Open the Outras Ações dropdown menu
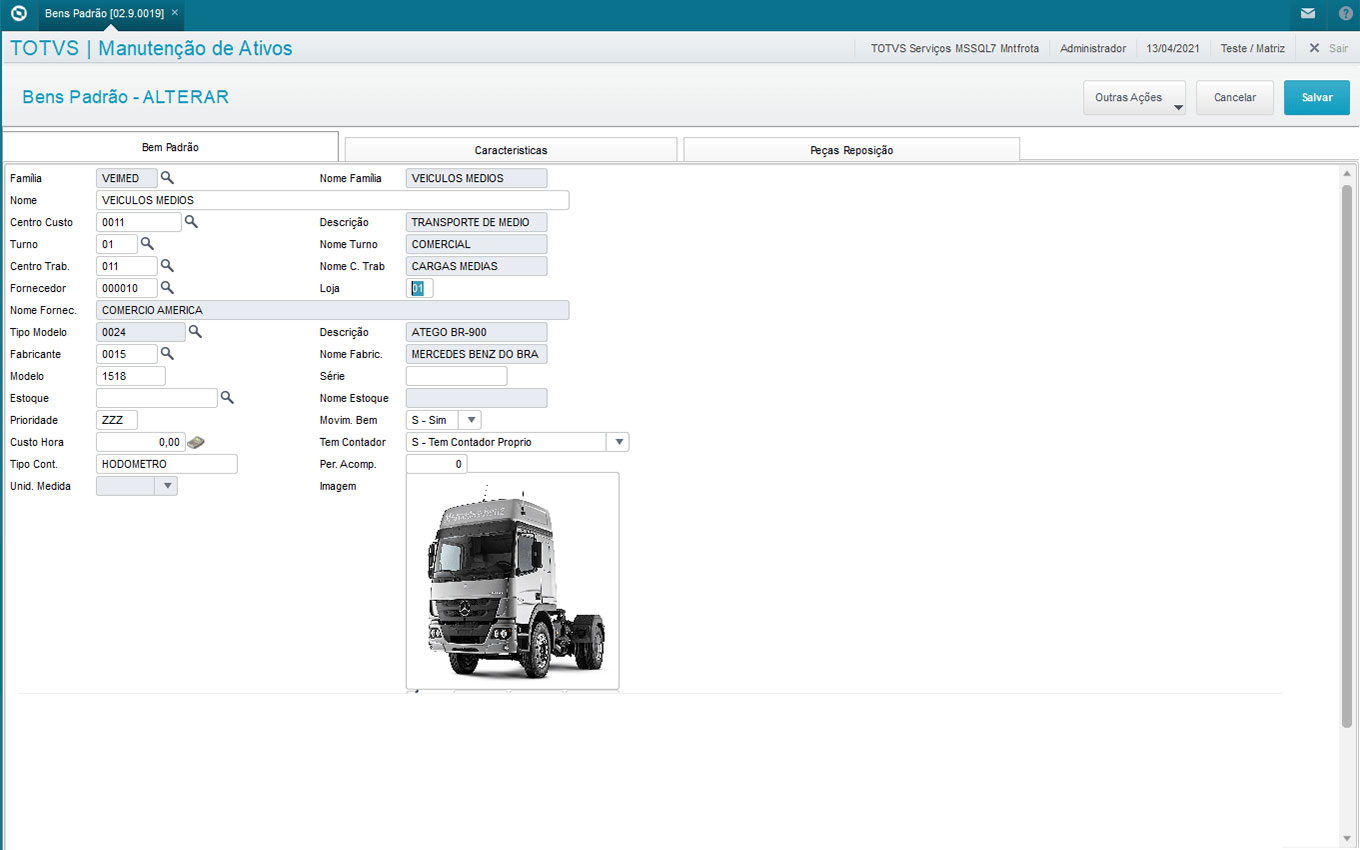Viewport: 1360px width, 850px height. [1134, 98]
